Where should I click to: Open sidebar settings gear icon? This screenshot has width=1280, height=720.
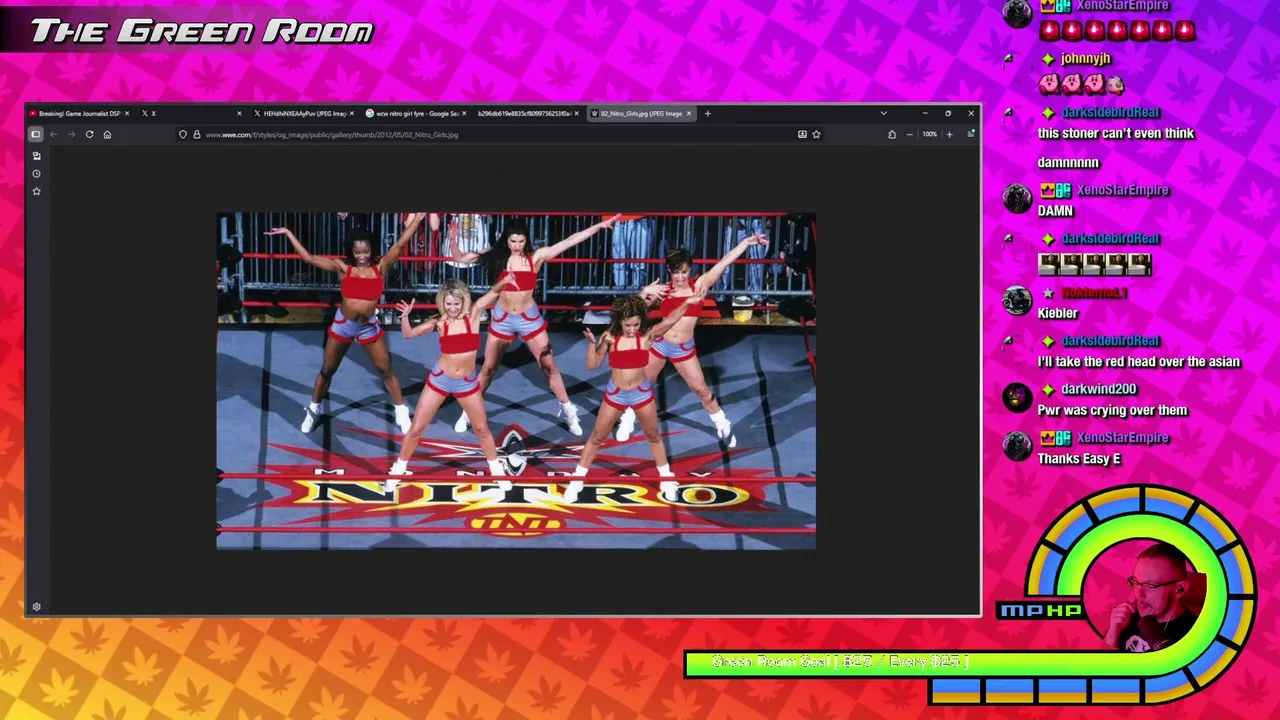click(x=36, y=606)
